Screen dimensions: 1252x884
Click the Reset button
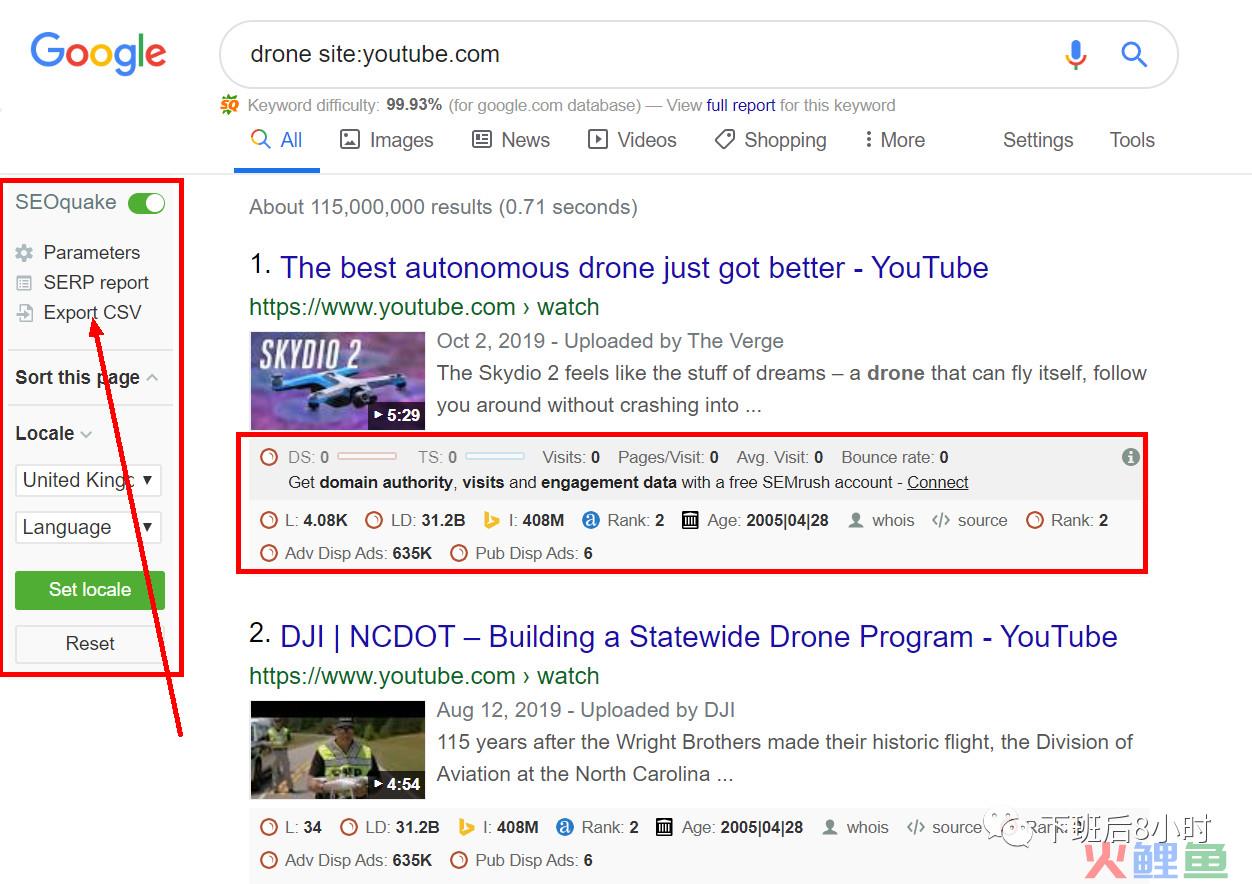90,644
